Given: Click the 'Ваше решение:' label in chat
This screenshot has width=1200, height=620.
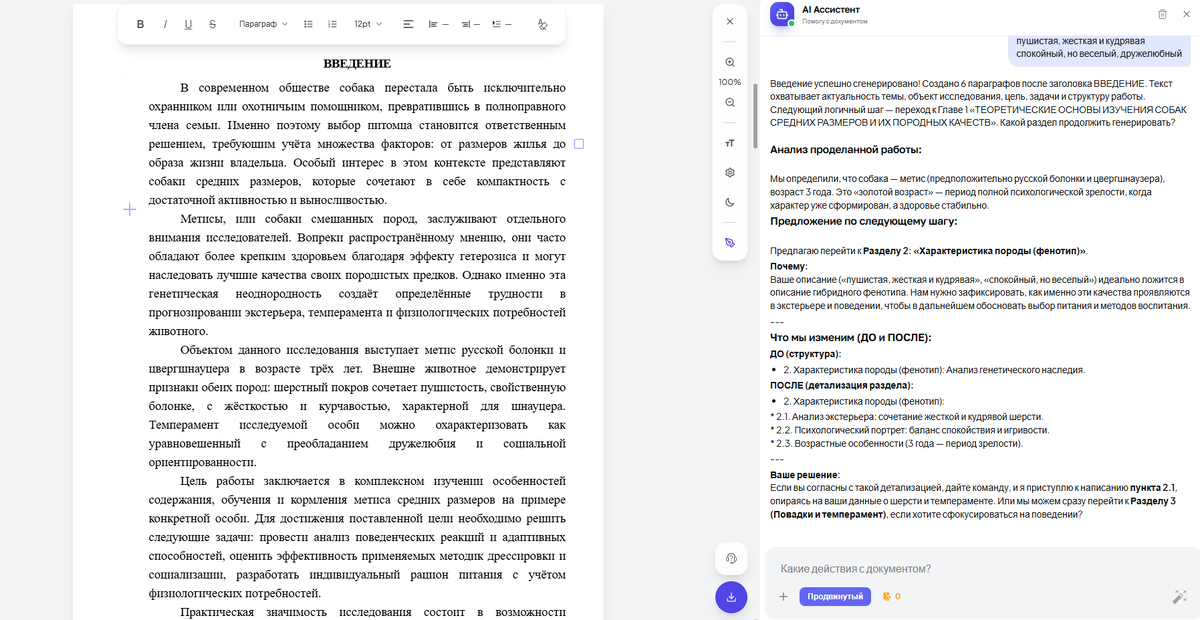Looking at the screenshot, I should (x=805, y=474).
